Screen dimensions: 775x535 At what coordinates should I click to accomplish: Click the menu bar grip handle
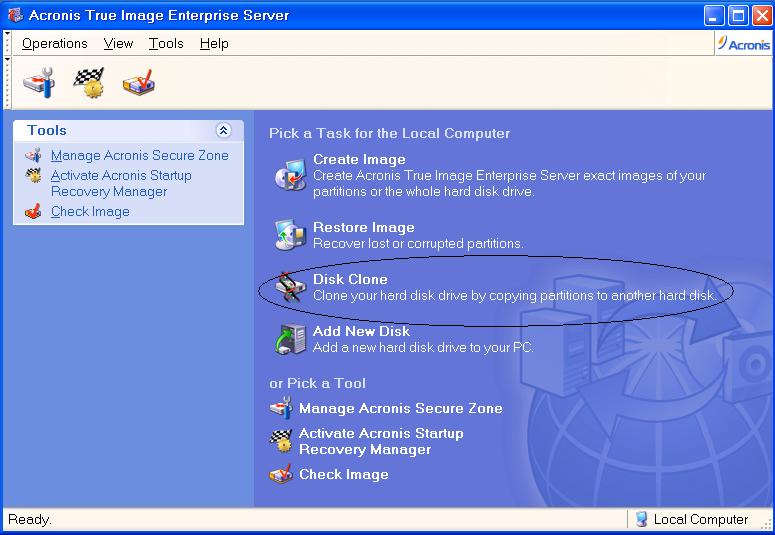pyautogui.click(x=7, y=43)
